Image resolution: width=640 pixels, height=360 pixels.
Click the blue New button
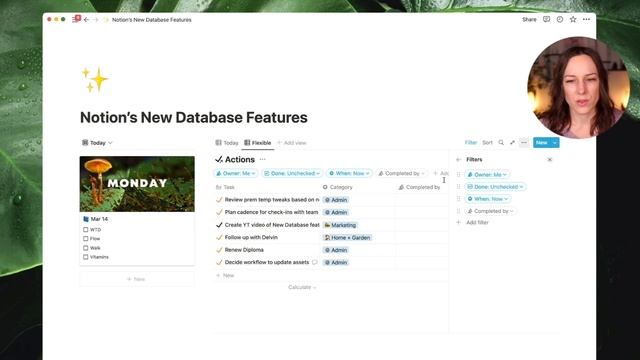(542, 142)
